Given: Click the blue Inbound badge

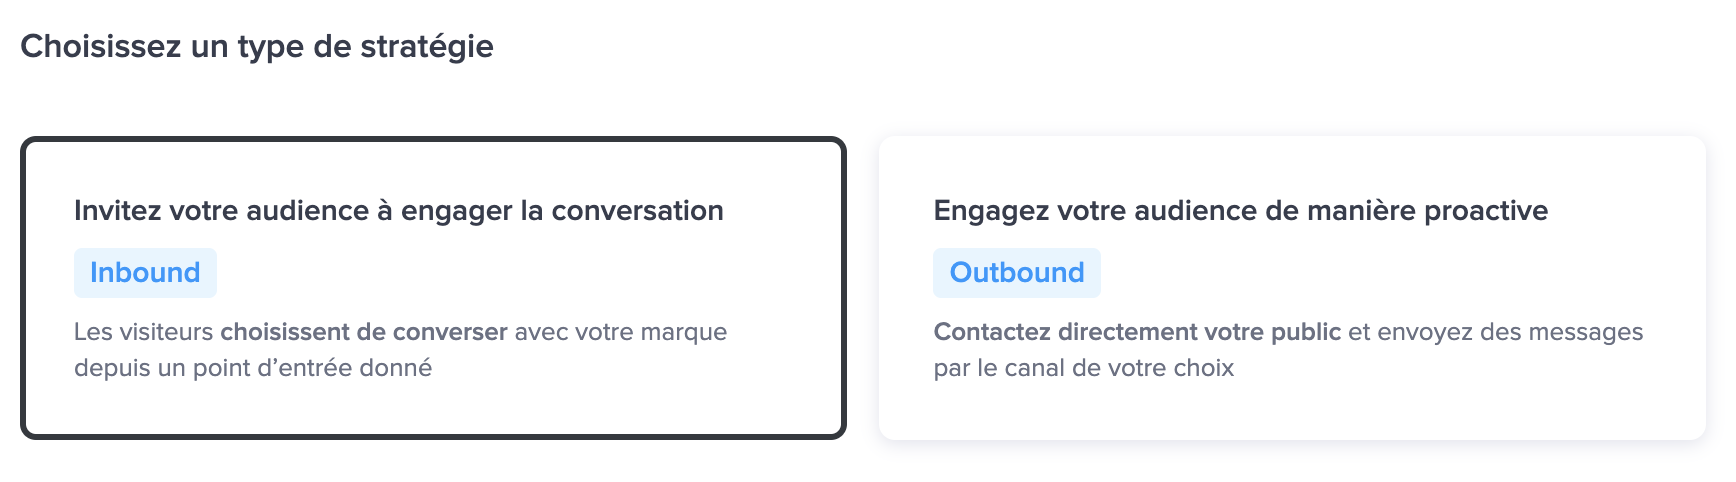Looking at the screenshot, I should pos(145,273).
